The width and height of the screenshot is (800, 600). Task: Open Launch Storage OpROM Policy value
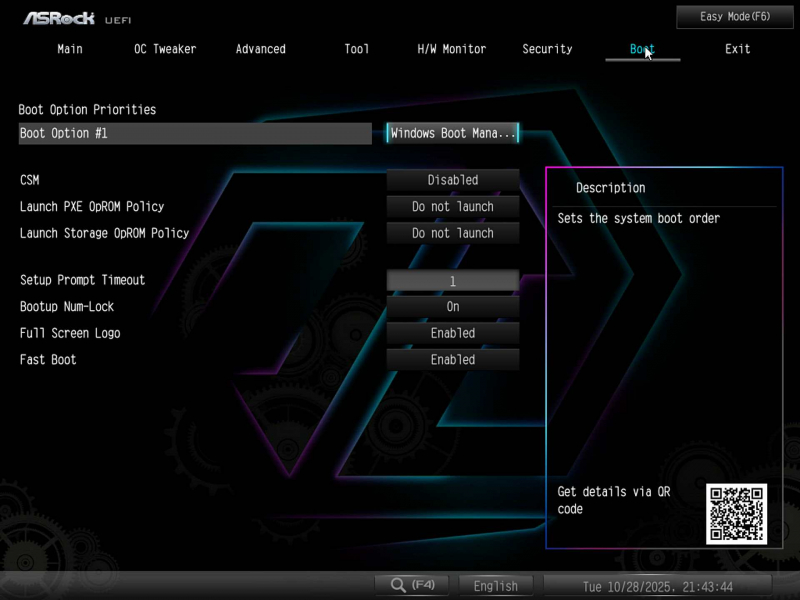(453, 233)
